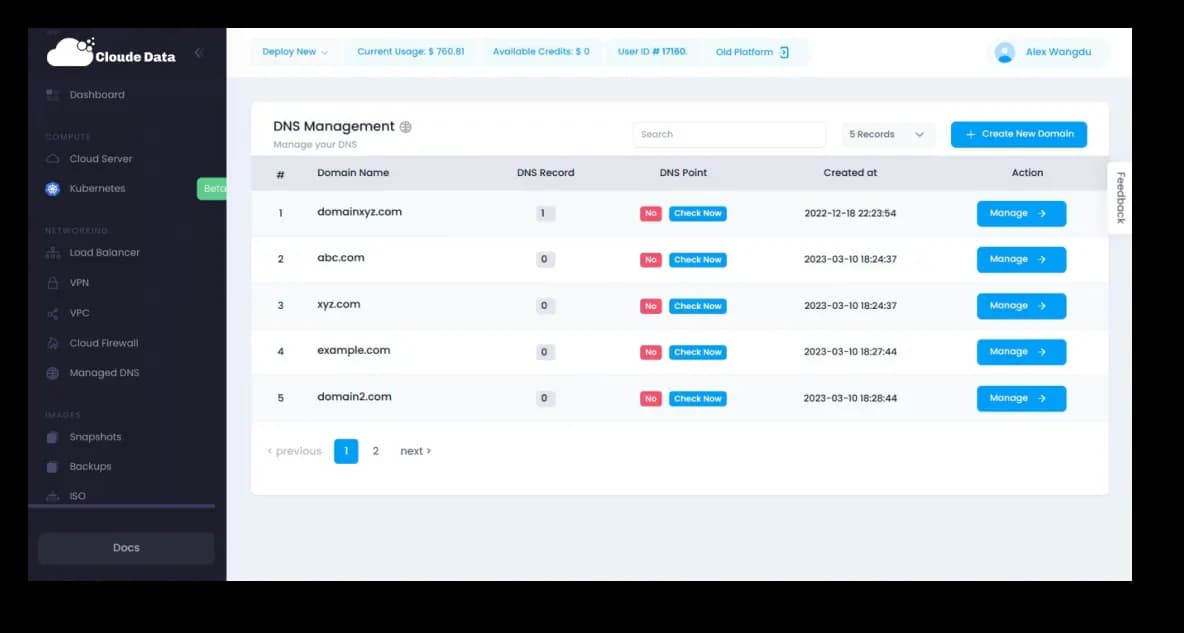1184x633 pixels.
Task: Click the Current Usage $ 760.81 indicator
Action: click(x=411, y=52)
